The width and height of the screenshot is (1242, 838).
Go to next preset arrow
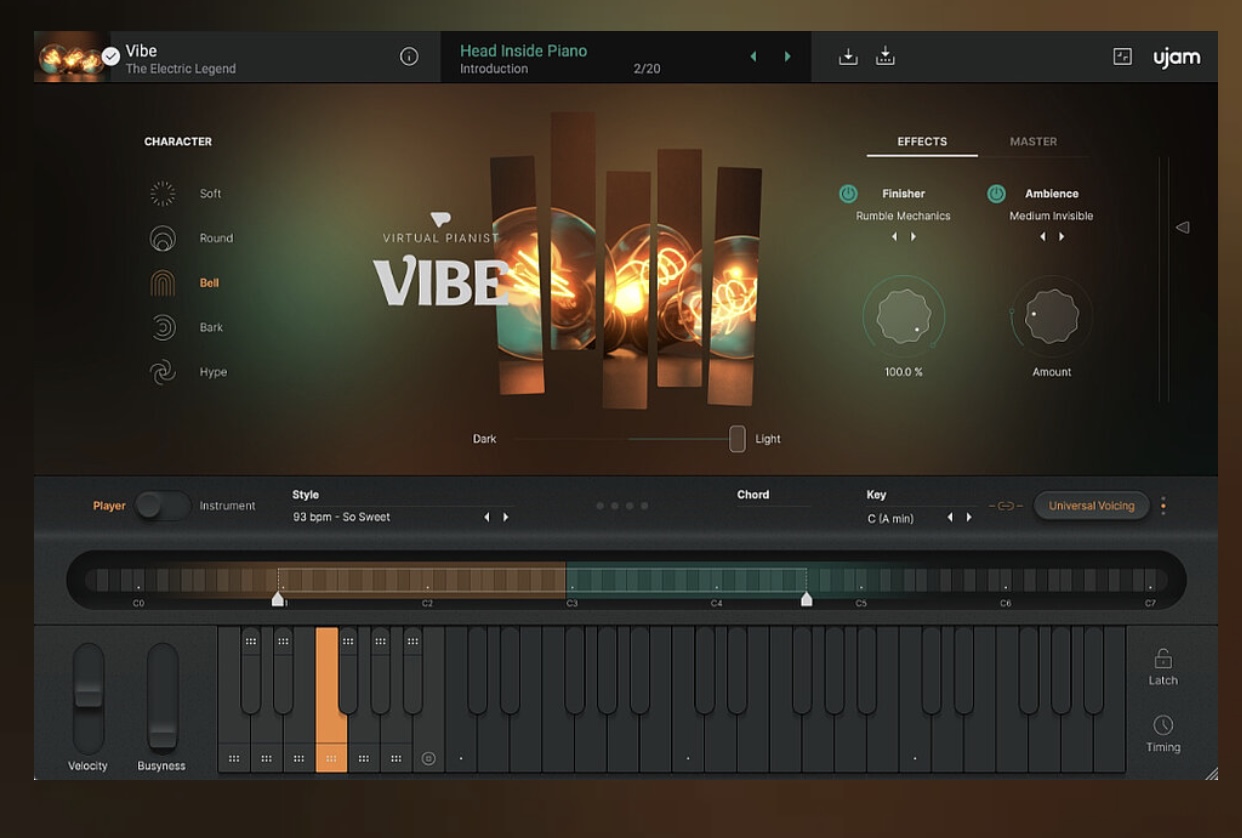[x=787, y=57]
